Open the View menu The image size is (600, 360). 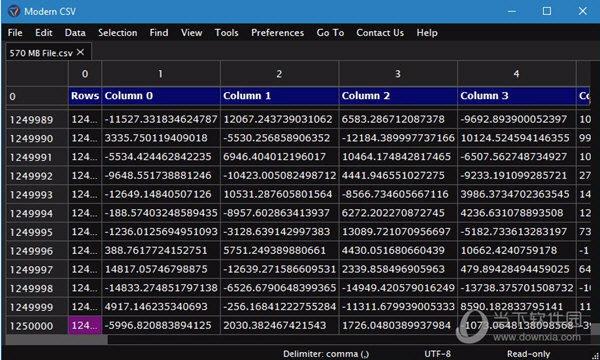click(191, 33)
